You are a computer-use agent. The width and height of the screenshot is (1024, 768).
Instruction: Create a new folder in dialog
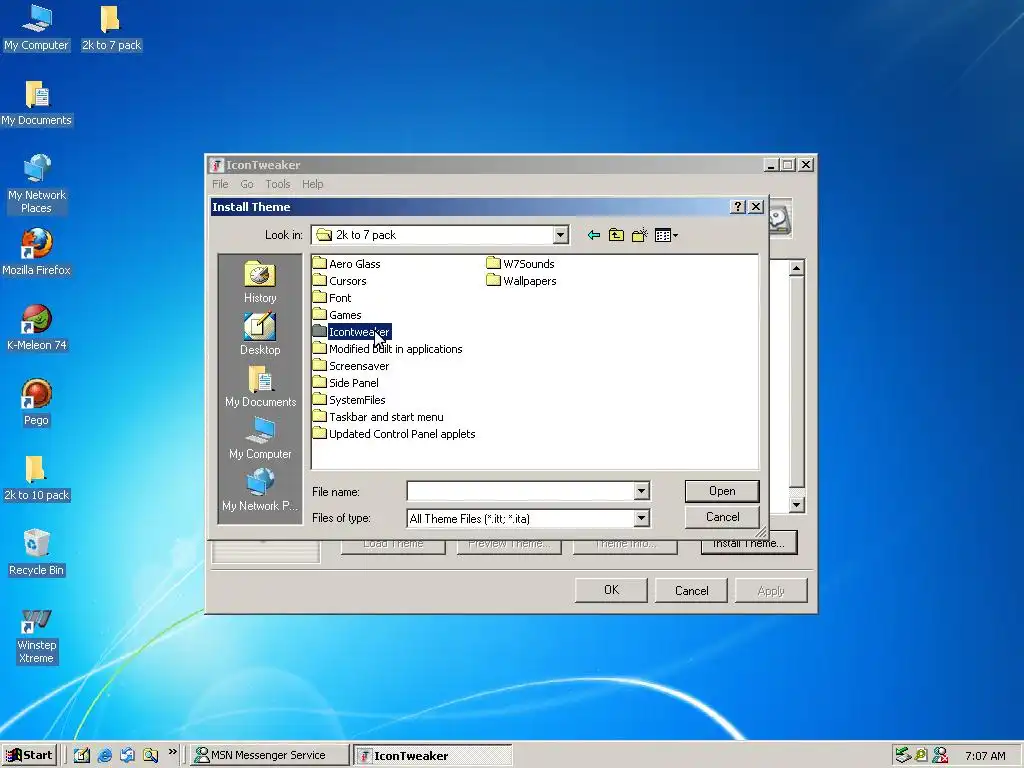pos(639,235)
